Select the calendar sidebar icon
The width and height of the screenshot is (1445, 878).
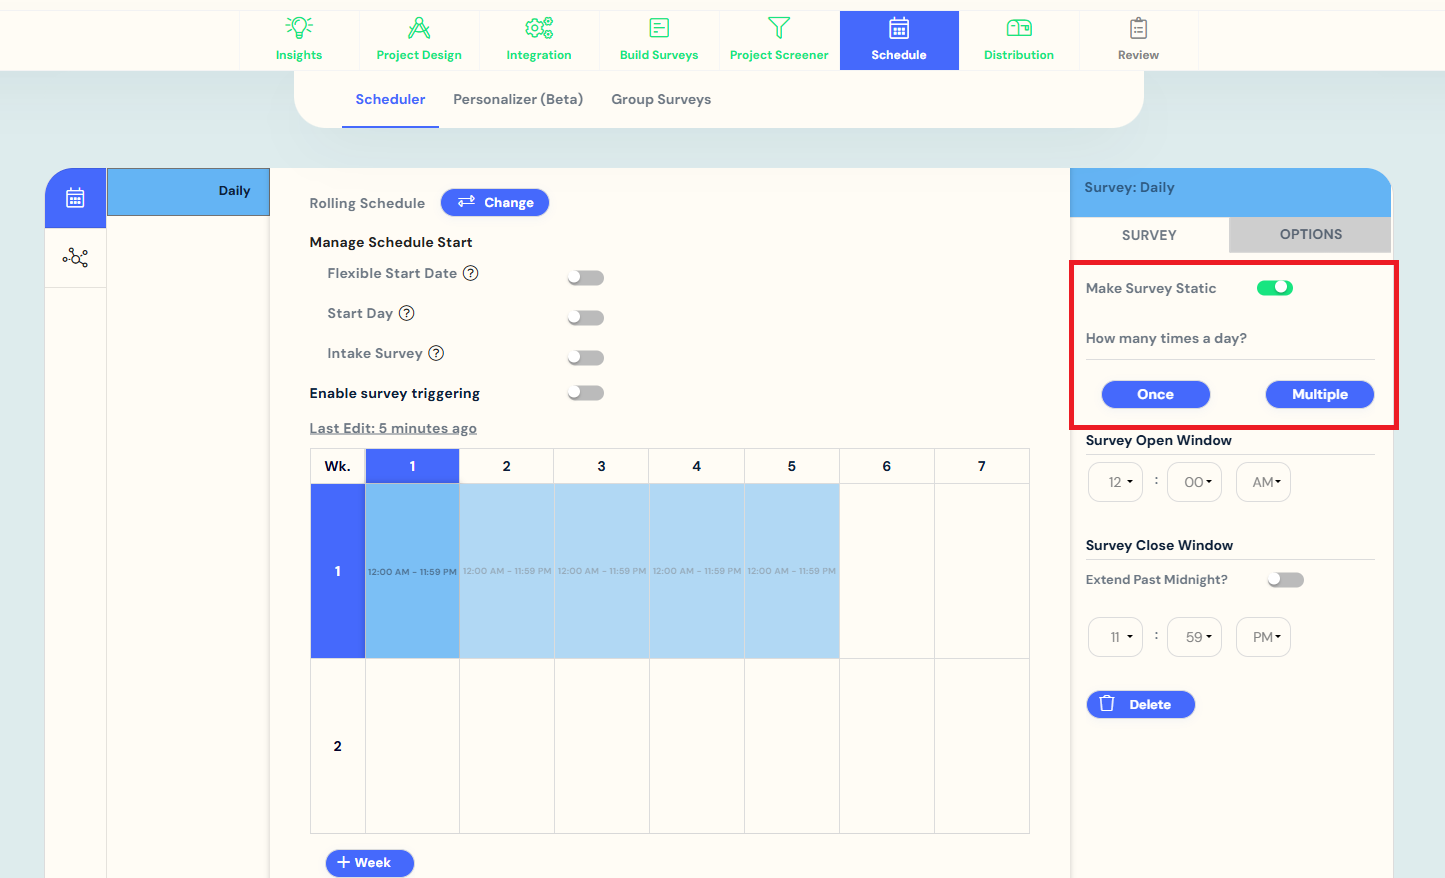point(75,198)
